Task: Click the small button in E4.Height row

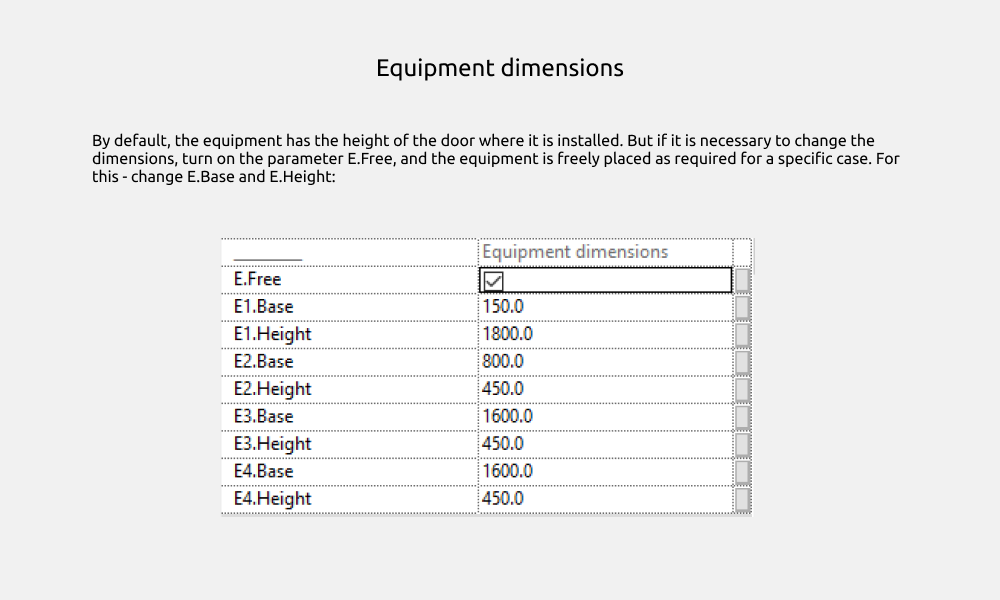Action: (x=742, y=498)
